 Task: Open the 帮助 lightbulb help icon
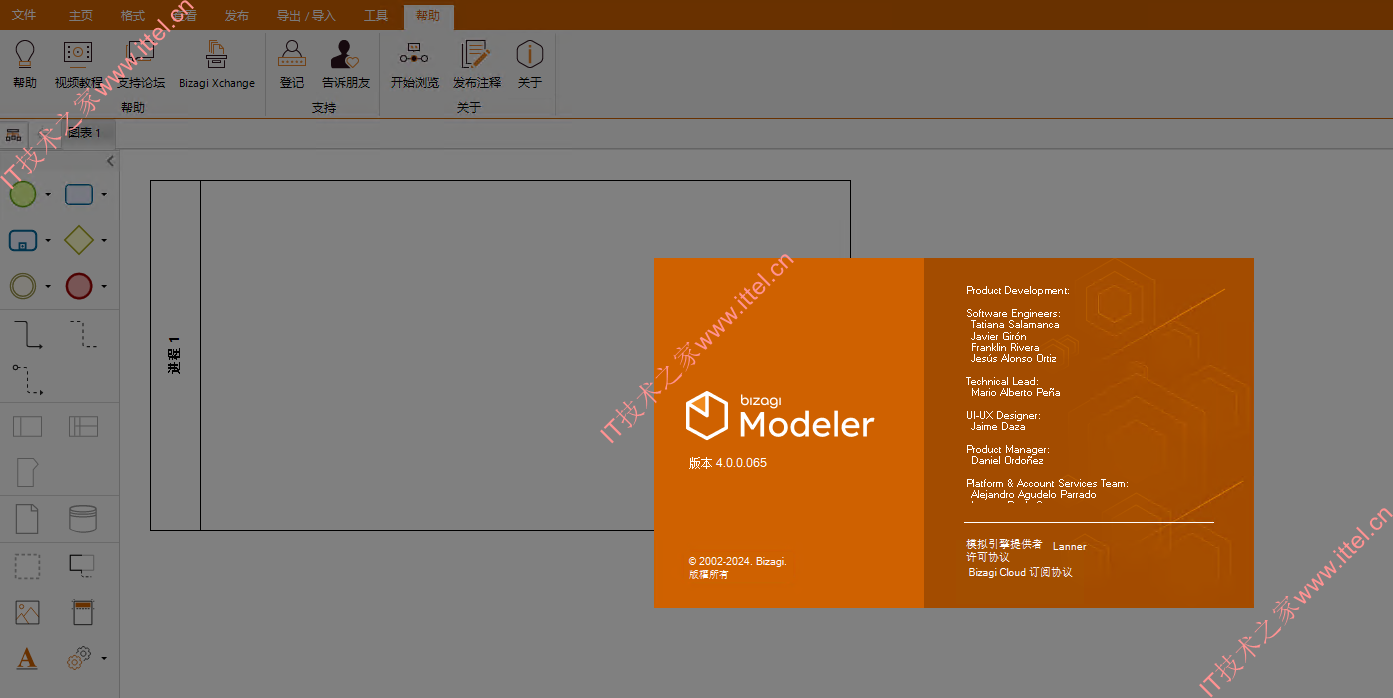coord(25,64)
